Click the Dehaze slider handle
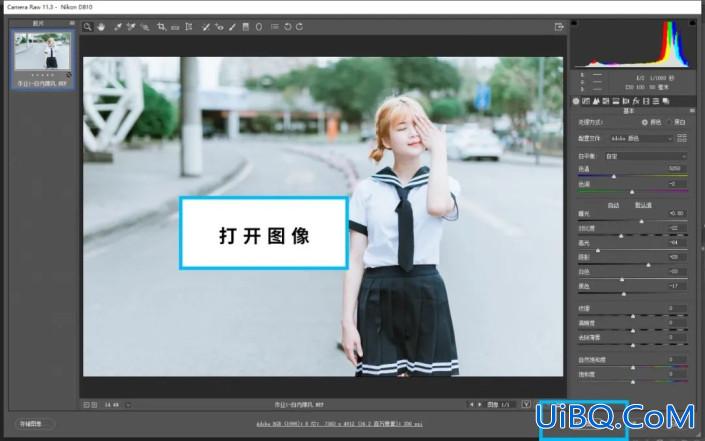The image size is (705, 441). [x=633, y=345]
